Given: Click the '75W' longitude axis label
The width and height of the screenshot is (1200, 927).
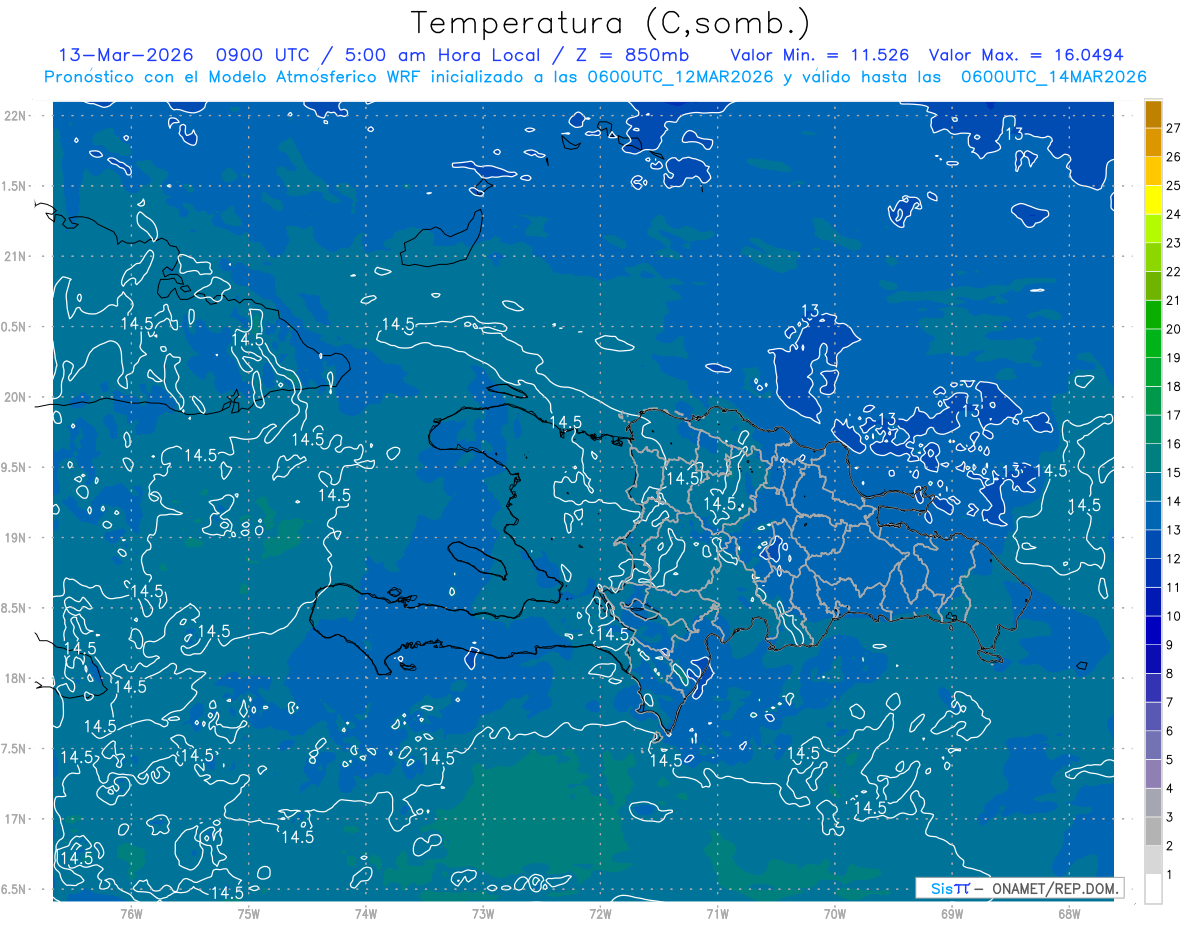Looking at the screenshot, I should coord(249,912).
